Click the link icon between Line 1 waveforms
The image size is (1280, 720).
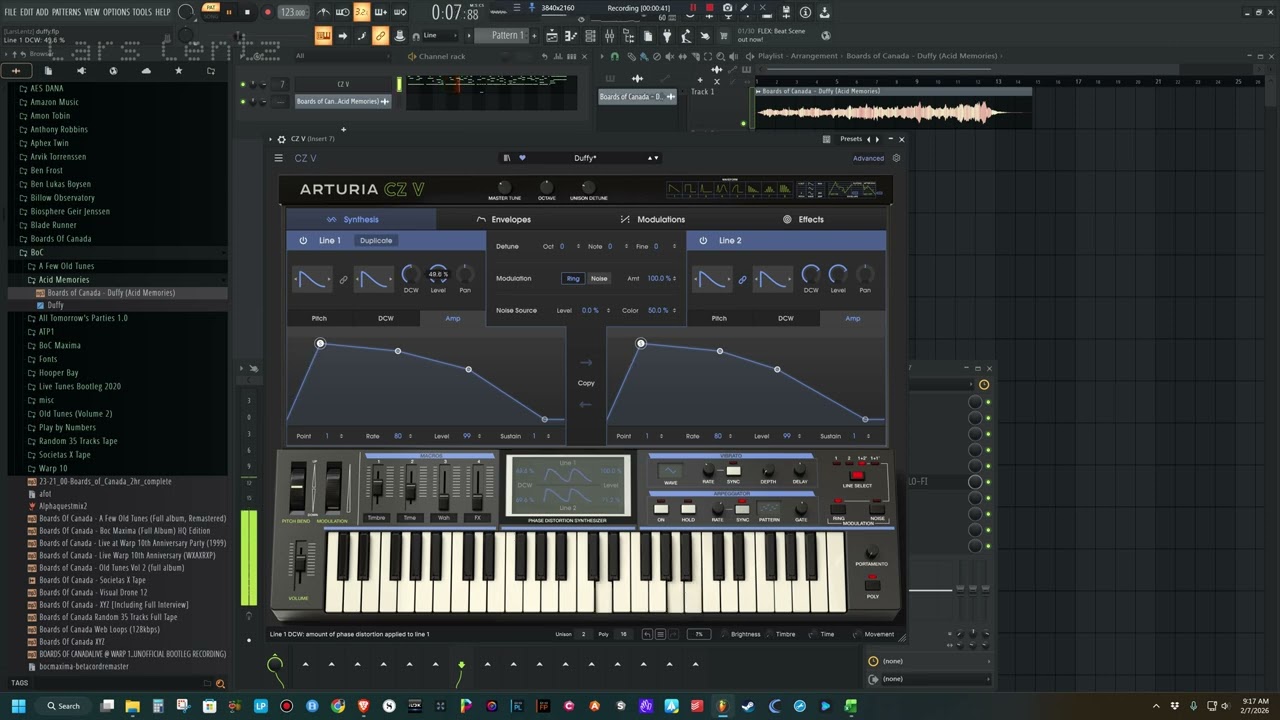pos(343,280)
